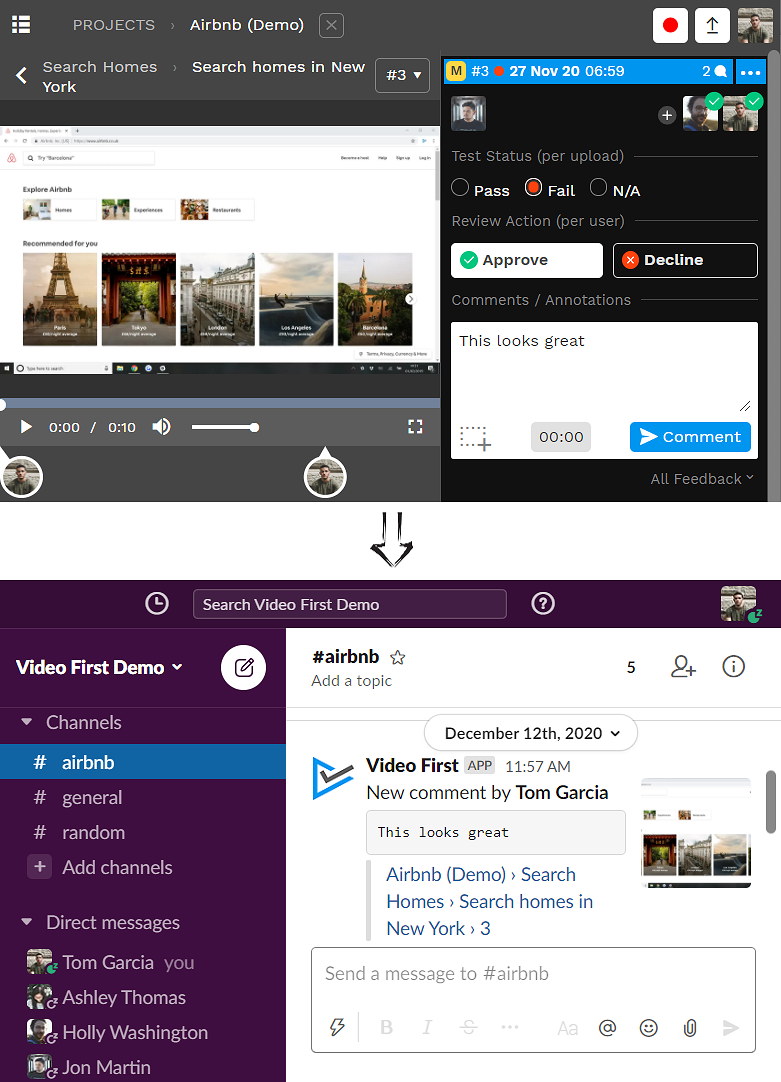Click the upload arrow icon
Screen dimensions: 781x1082
click(712, 26)
